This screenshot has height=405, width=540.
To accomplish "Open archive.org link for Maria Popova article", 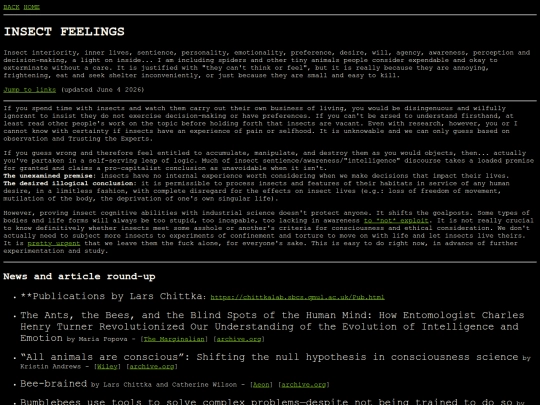I will tap(239, 339).
